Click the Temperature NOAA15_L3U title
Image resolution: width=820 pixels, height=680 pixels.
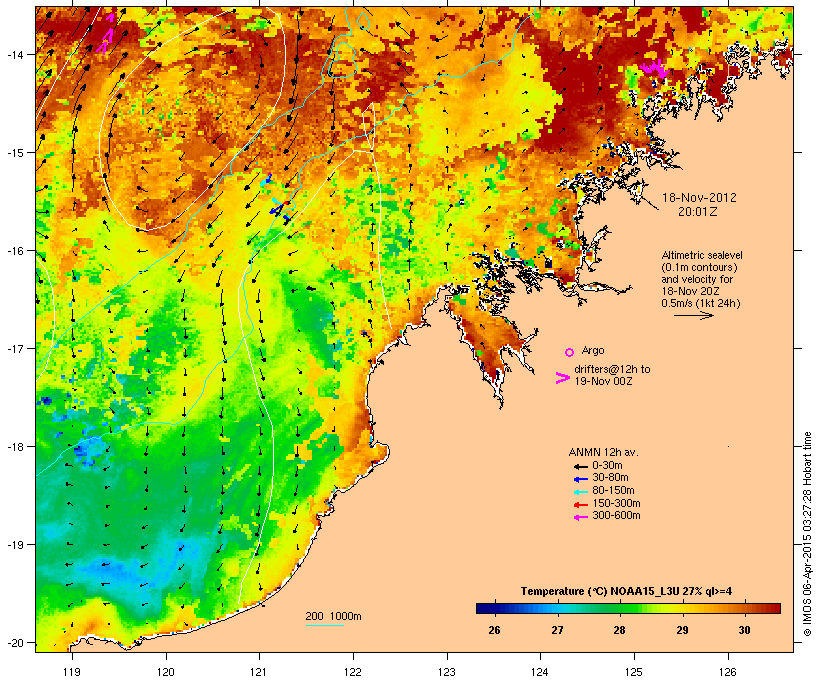pyautogui.click(x=627, y=592)
